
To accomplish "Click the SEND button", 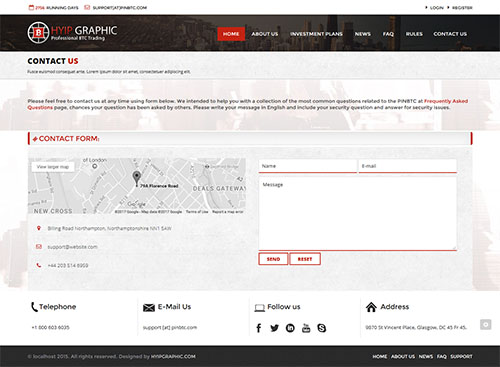I will pos(273,259).
